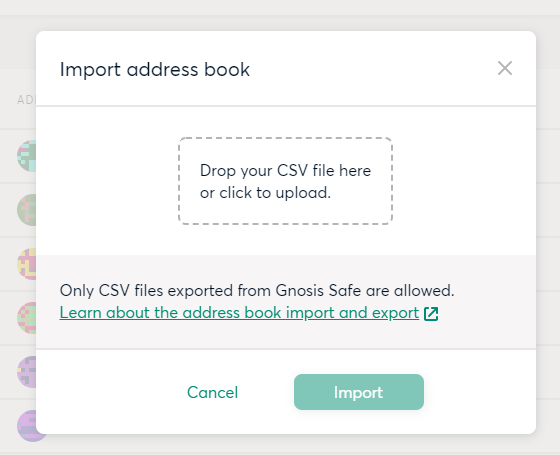Click the Only CSV files allowed notice text
The image size is (560, 455).
(257, 290)
